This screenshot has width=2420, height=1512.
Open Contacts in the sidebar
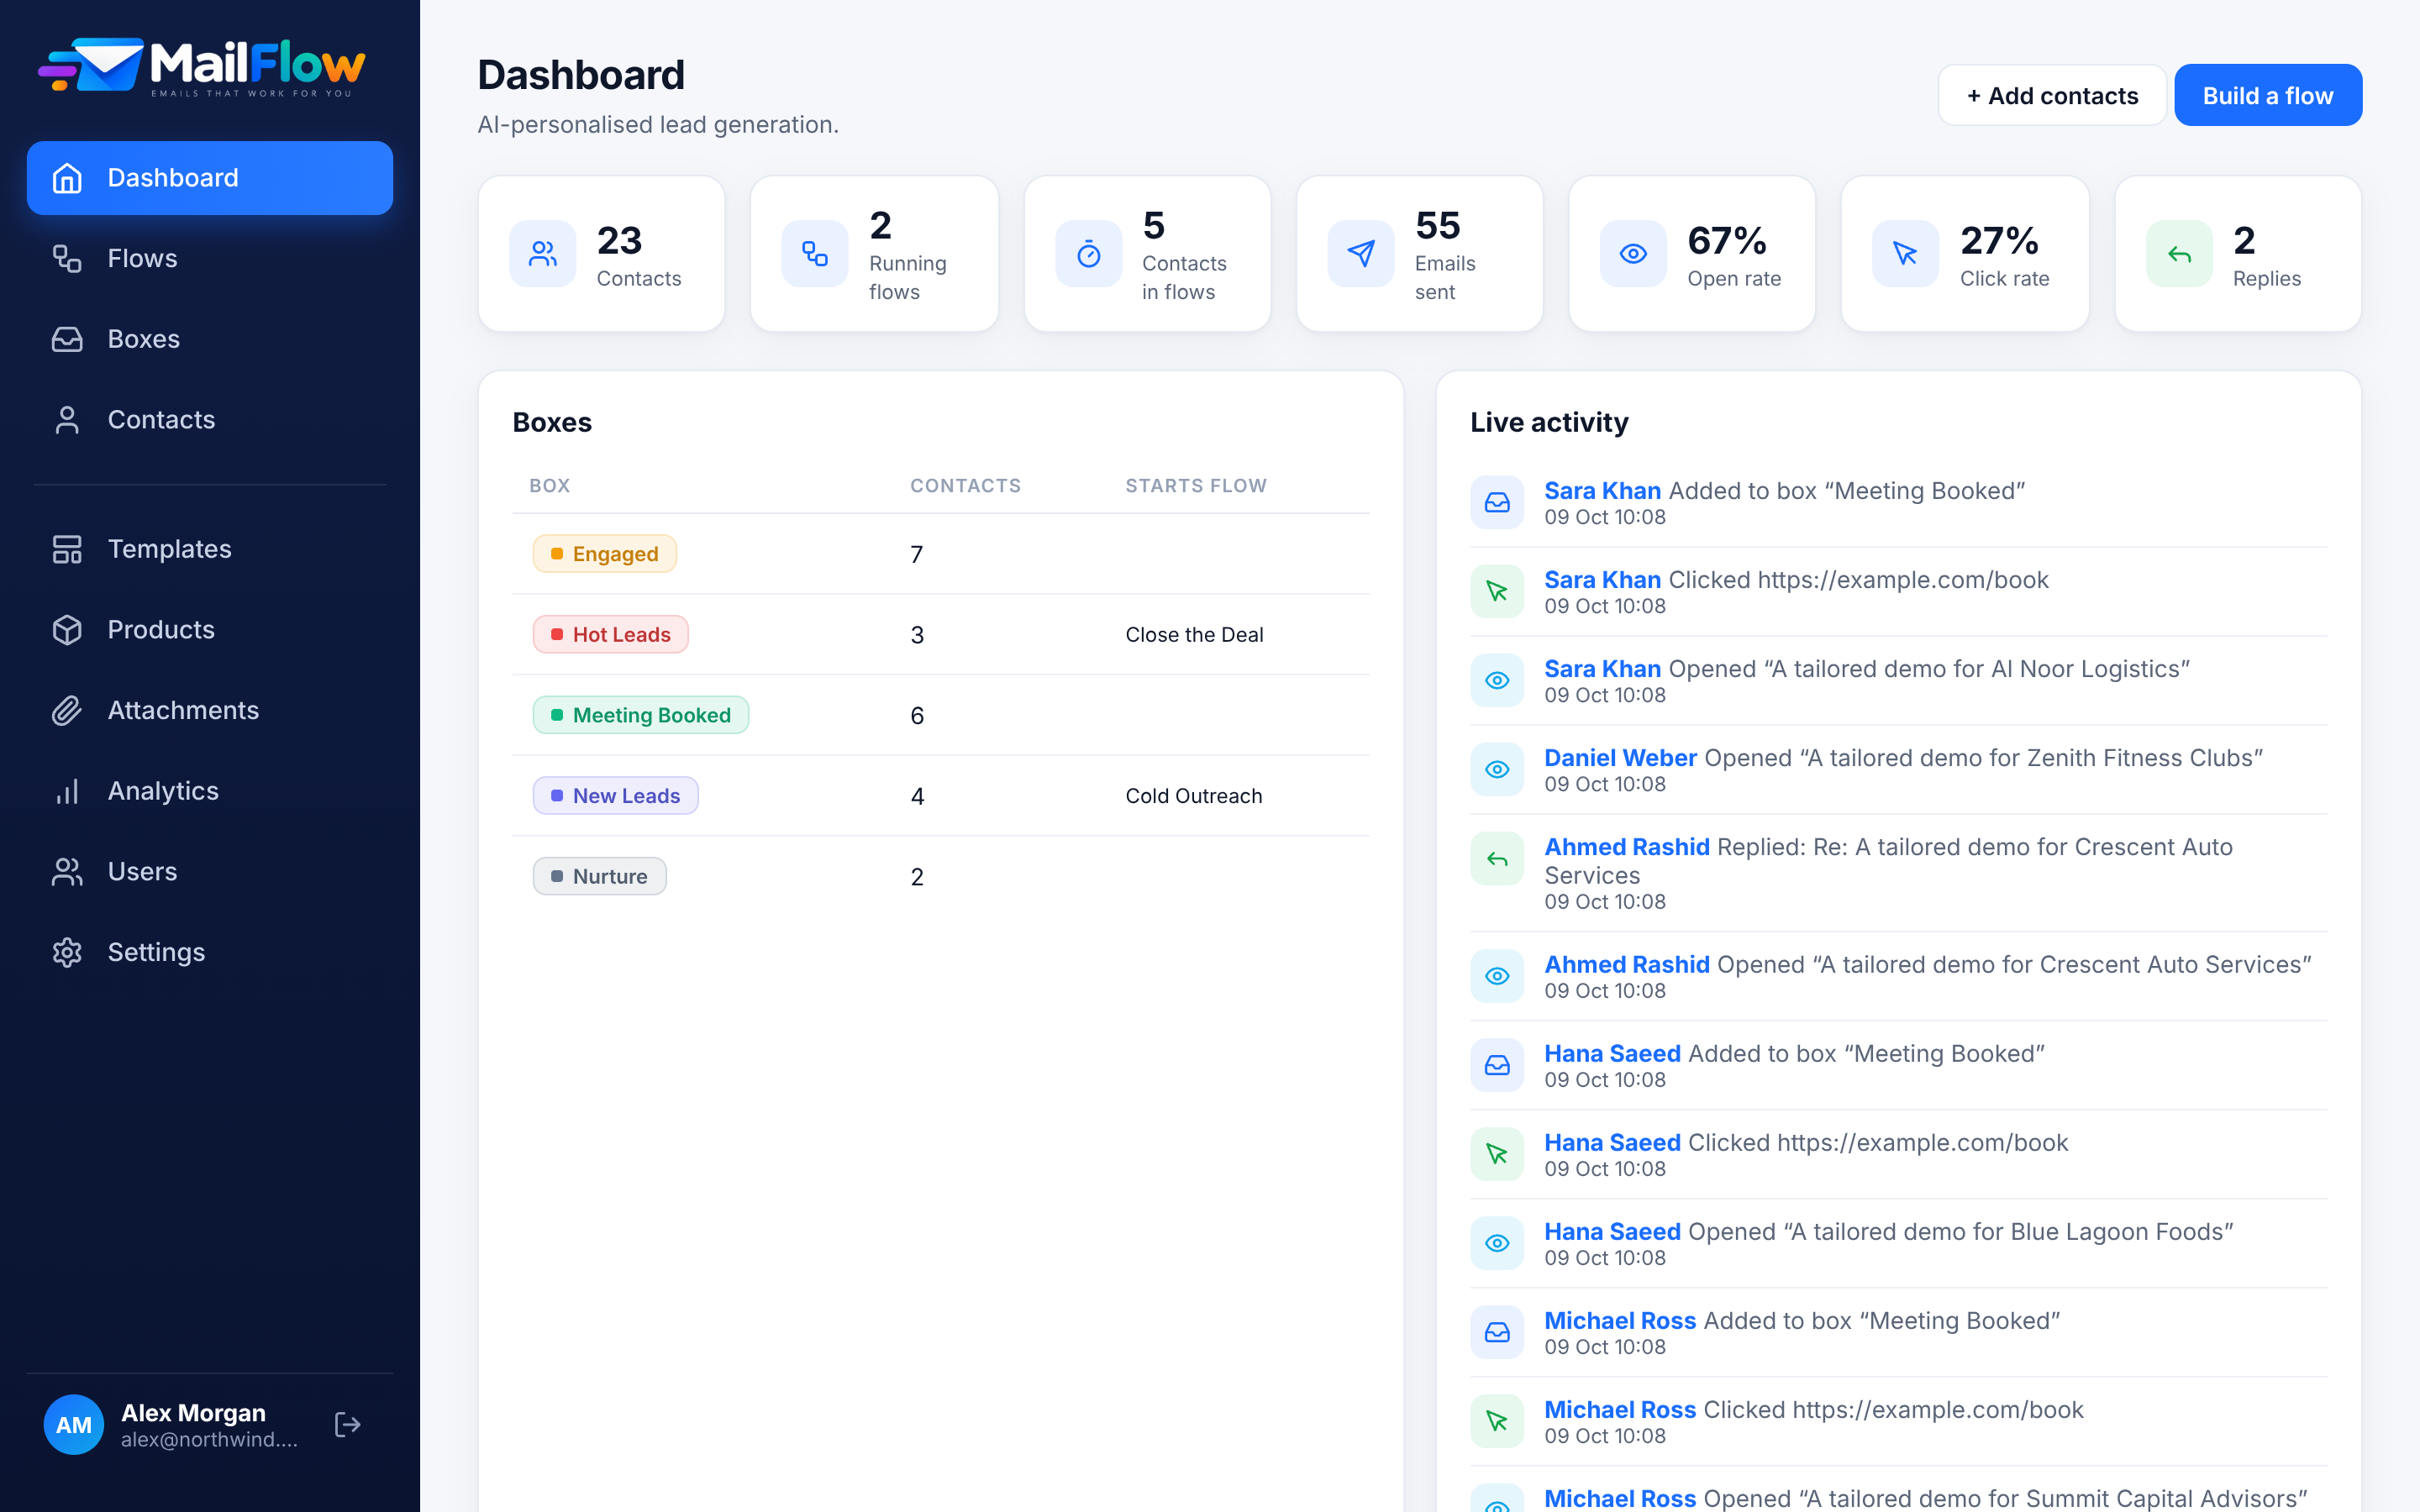click(209, 419)
